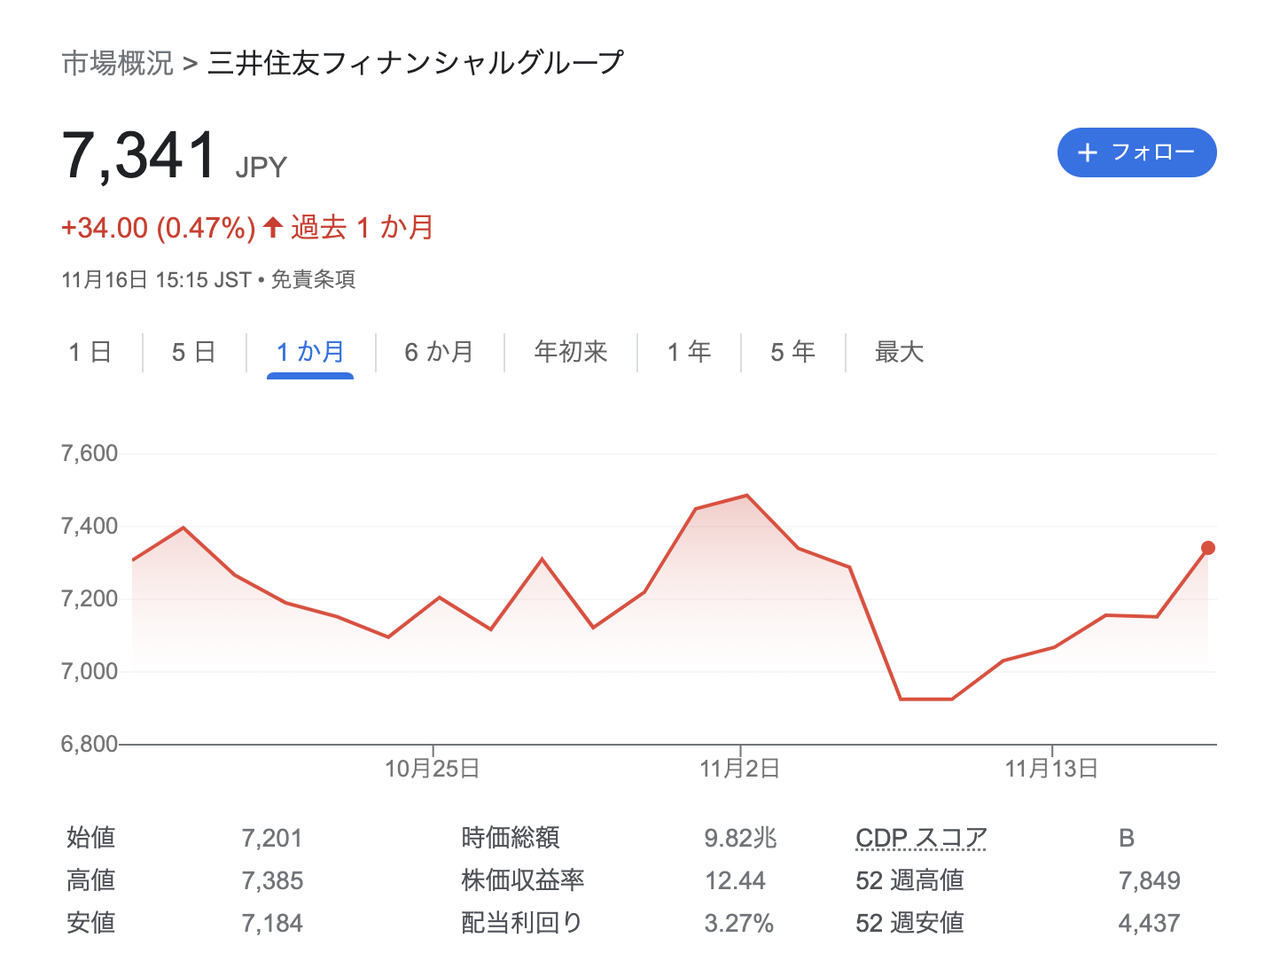Click the 高値 label

(91, 881)
